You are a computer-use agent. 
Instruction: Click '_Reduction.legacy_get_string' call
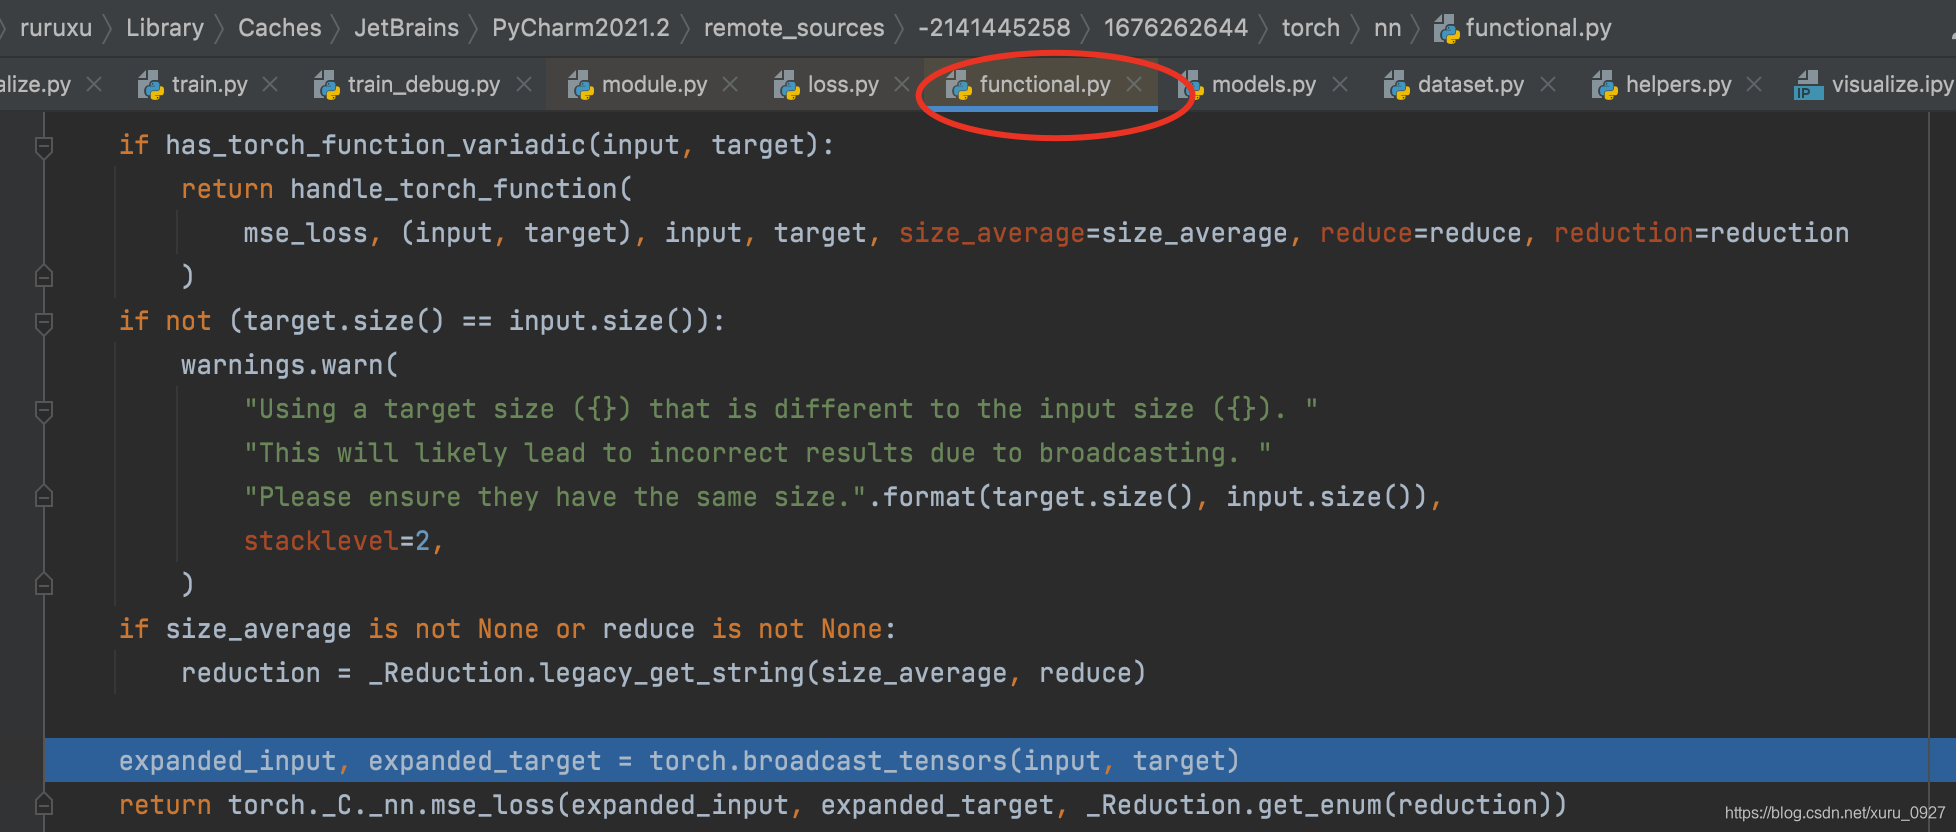pos(587,673)
